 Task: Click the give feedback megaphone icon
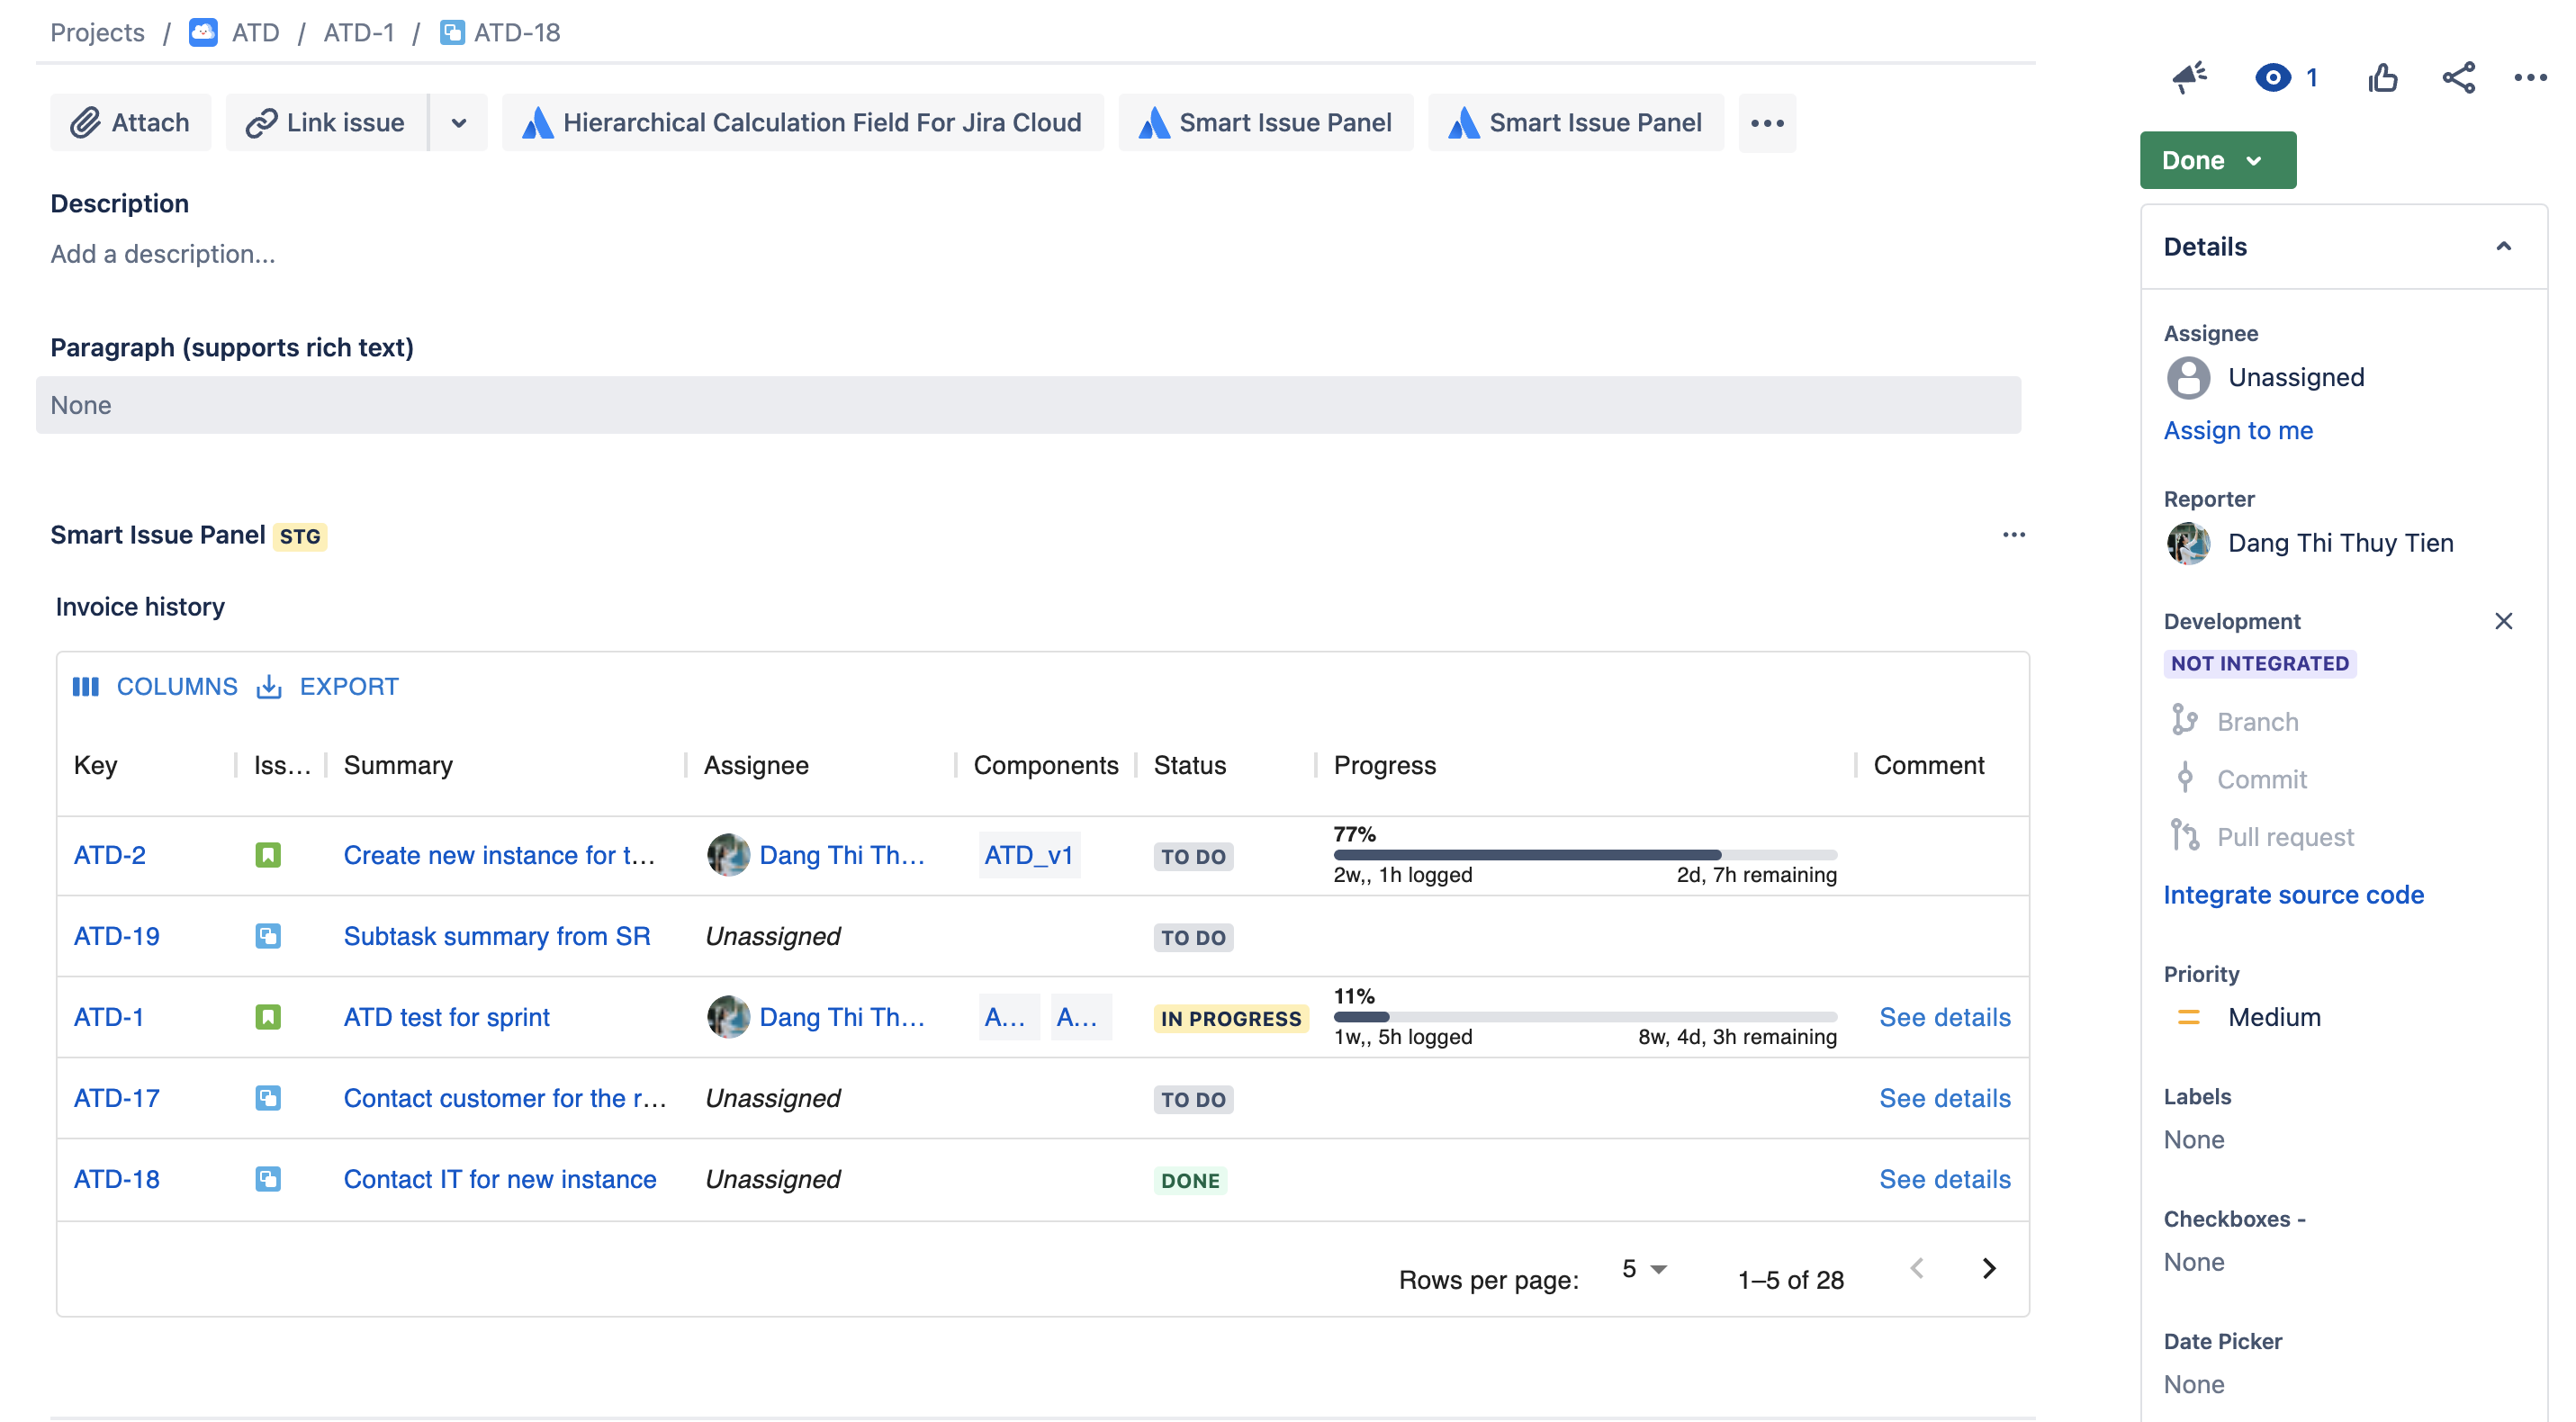[x=2189, y=77]
